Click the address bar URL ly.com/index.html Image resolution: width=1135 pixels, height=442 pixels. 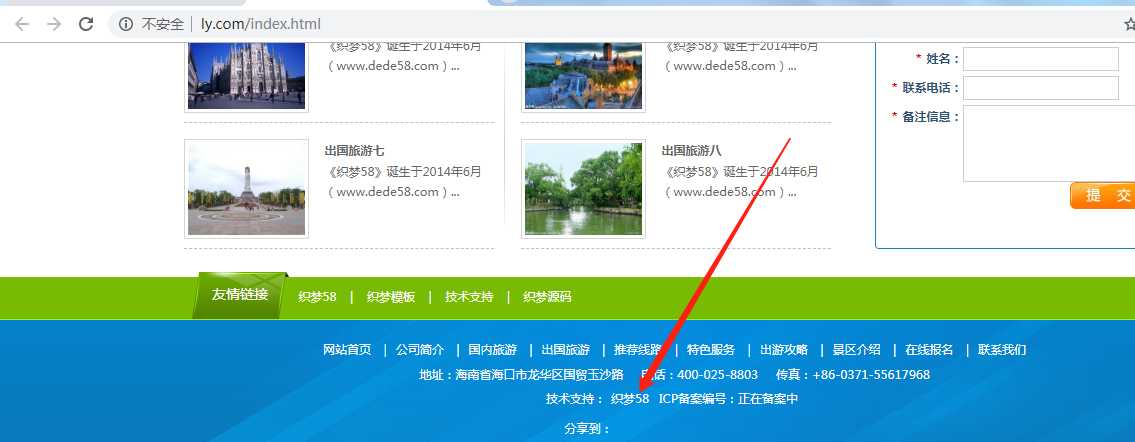[261, 24]
